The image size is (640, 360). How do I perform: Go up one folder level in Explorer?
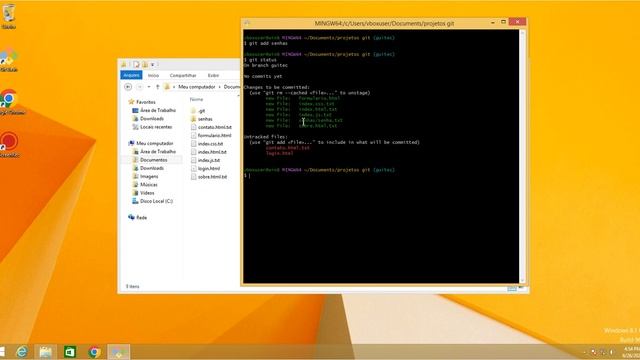click(158, 87)
